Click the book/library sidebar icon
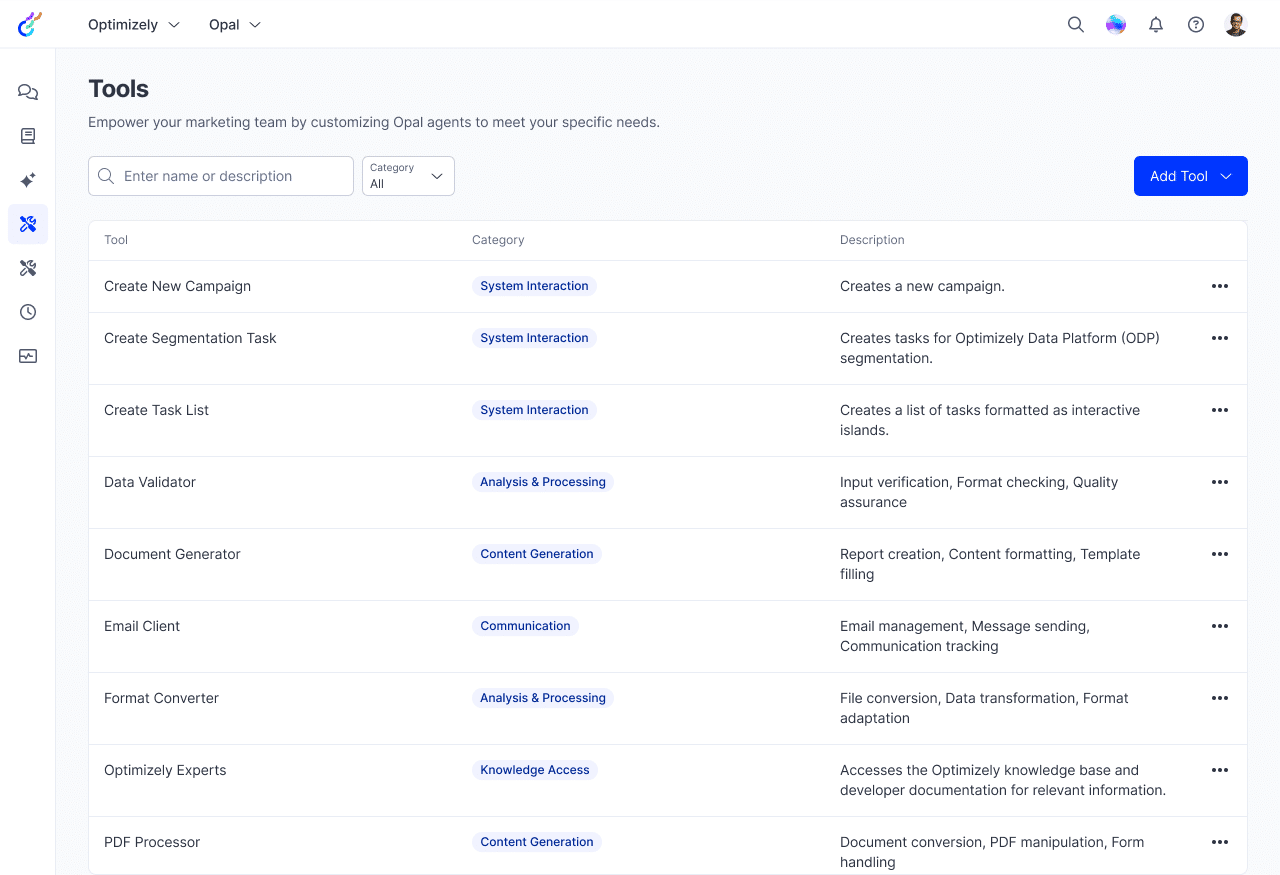The height and width of the screenshot is (875, 1280). point(28,136)
